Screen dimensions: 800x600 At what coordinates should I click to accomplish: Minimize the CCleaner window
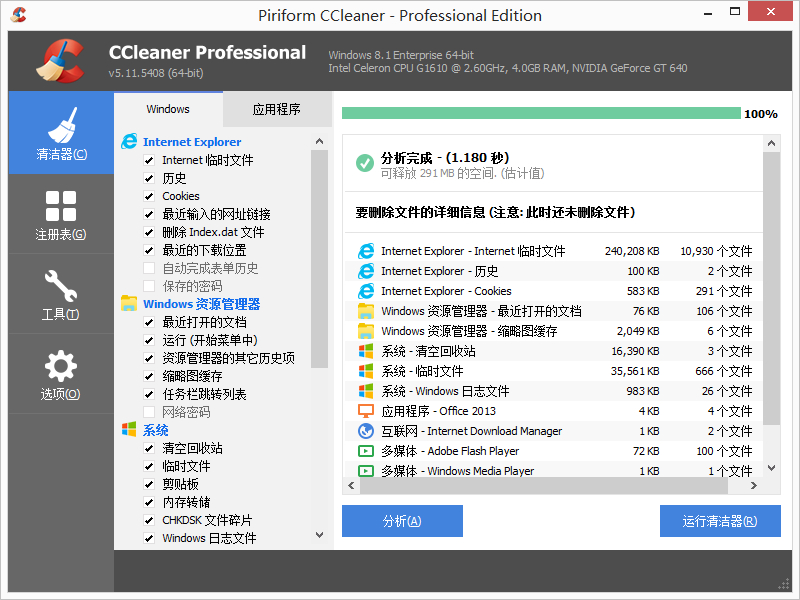(x=708, y=13)
